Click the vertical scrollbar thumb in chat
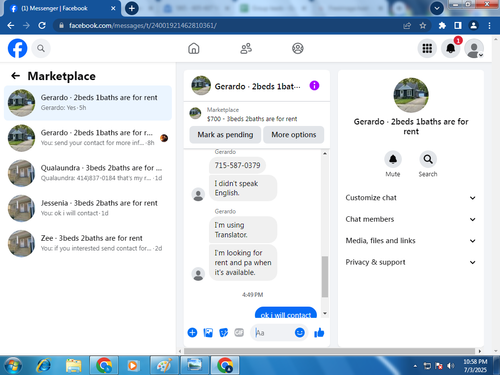 click(325, 277)
